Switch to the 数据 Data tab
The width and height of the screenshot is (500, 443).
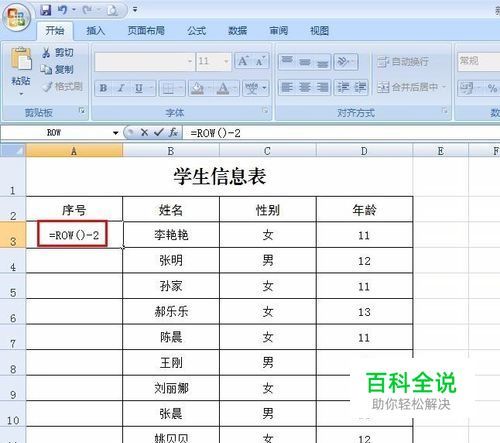[237, 31]
